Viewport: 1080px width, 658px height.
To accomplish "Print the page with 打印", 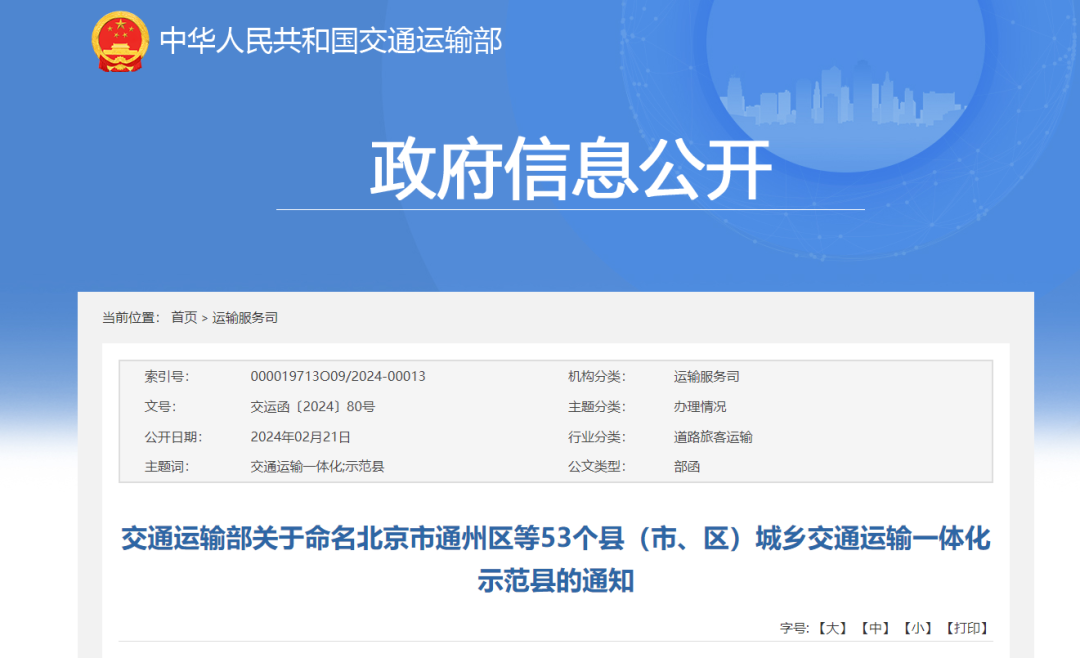I will (967, 628).
